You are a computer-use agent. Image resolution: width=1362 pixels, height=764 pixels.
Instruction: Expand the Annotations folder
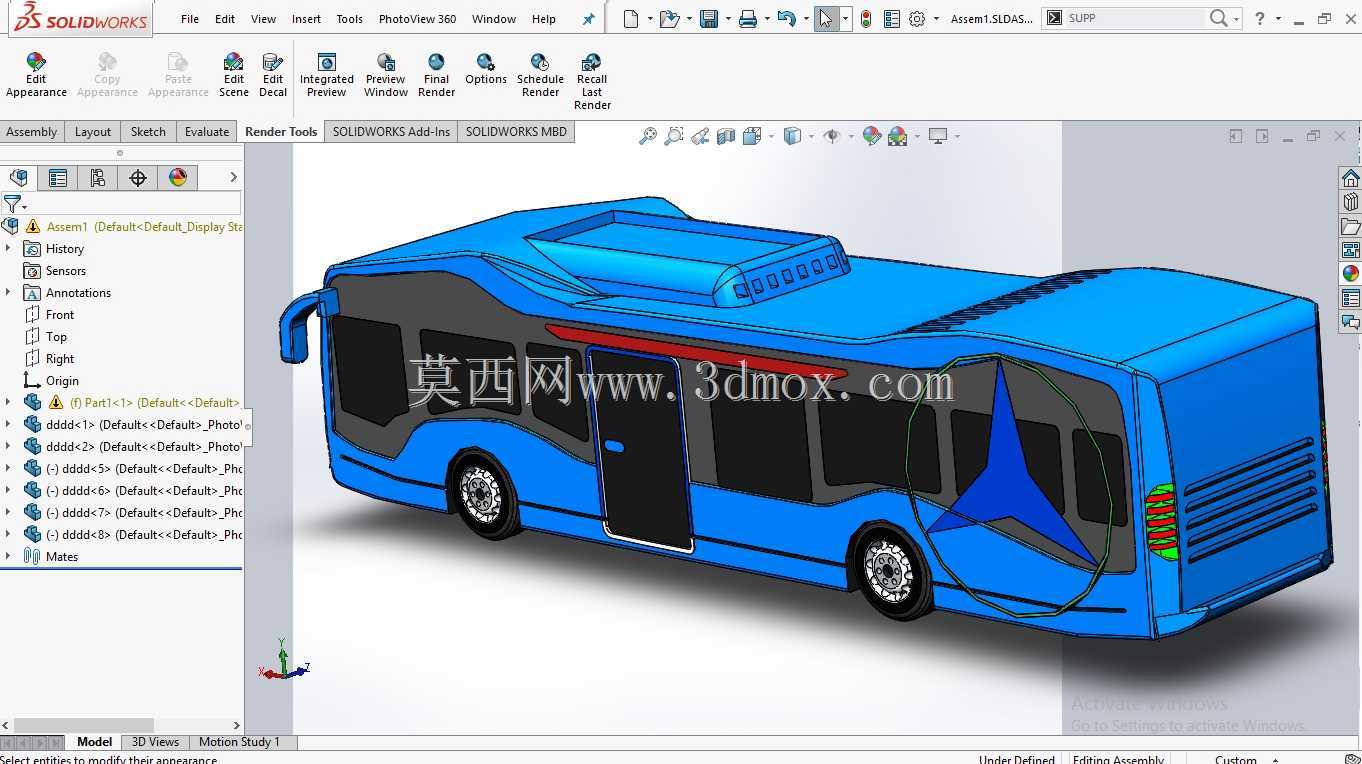coord(8,292)
